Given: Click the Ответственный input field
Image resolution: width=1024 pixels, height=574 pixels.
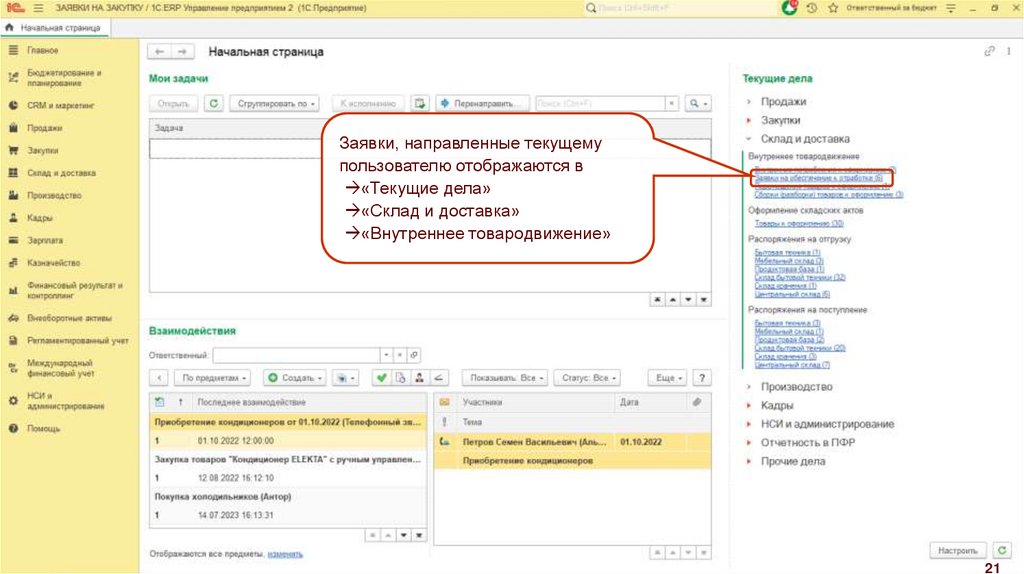Looking at the screenshot, I should tap(296, 355).
